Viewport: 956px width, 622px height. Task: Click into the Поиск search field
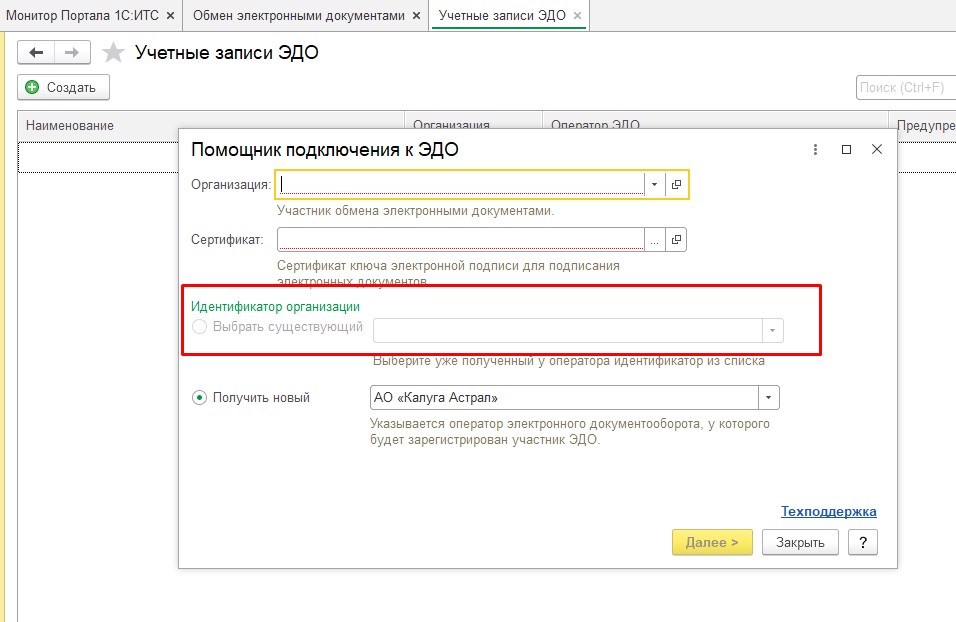(905, 87)
